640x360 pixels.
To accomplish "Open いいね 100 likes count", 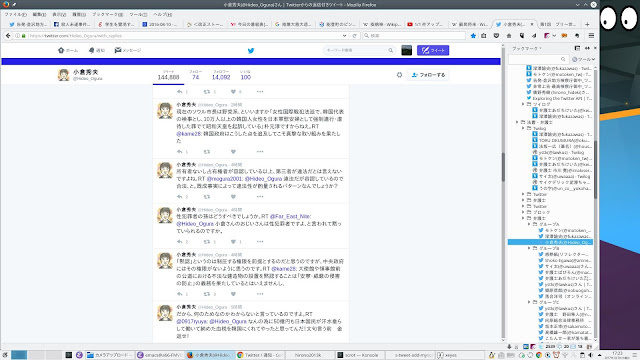I will 245,75.
